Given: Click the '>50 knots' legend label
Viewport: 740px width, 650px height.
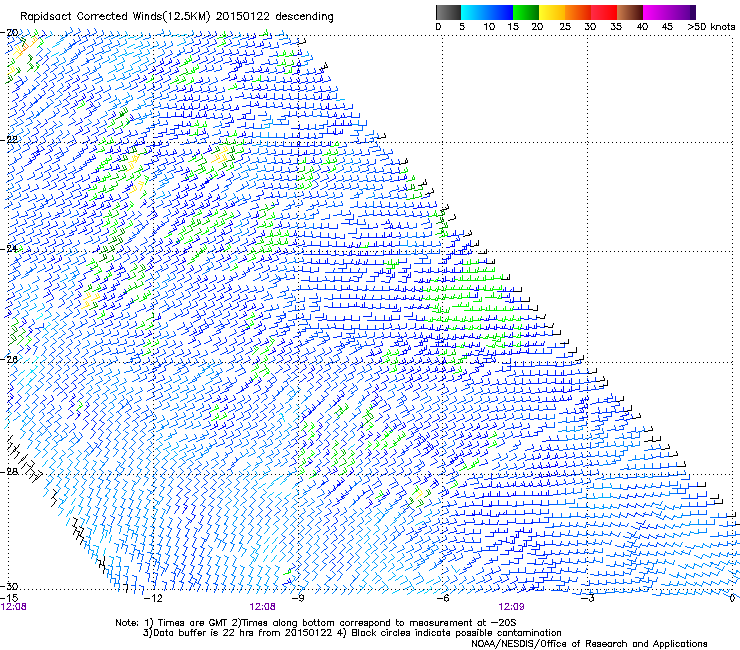Looking at the screenshot, I should pyautogui.click(x=711, y=27).
